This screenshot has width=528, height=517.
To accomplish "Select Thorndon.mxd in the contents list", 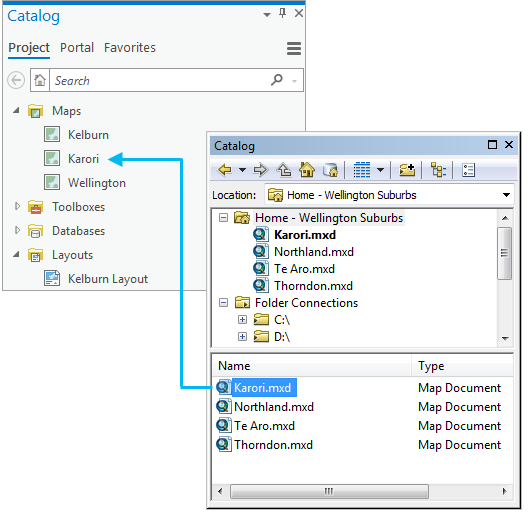I will (x=273, y=445).
